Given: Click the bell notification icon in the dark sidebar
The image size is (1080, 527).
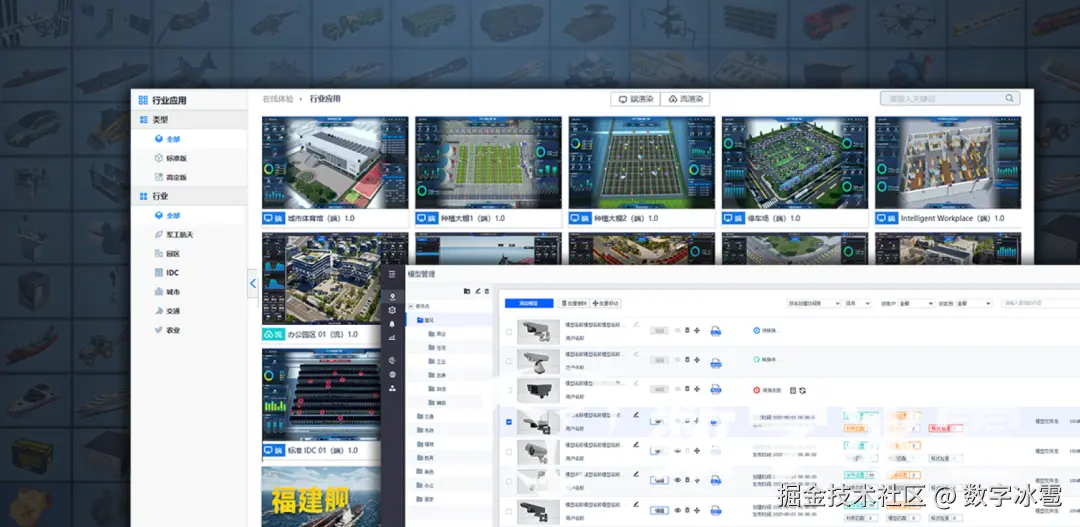Looking at the screenshot, I should point(393,324).
